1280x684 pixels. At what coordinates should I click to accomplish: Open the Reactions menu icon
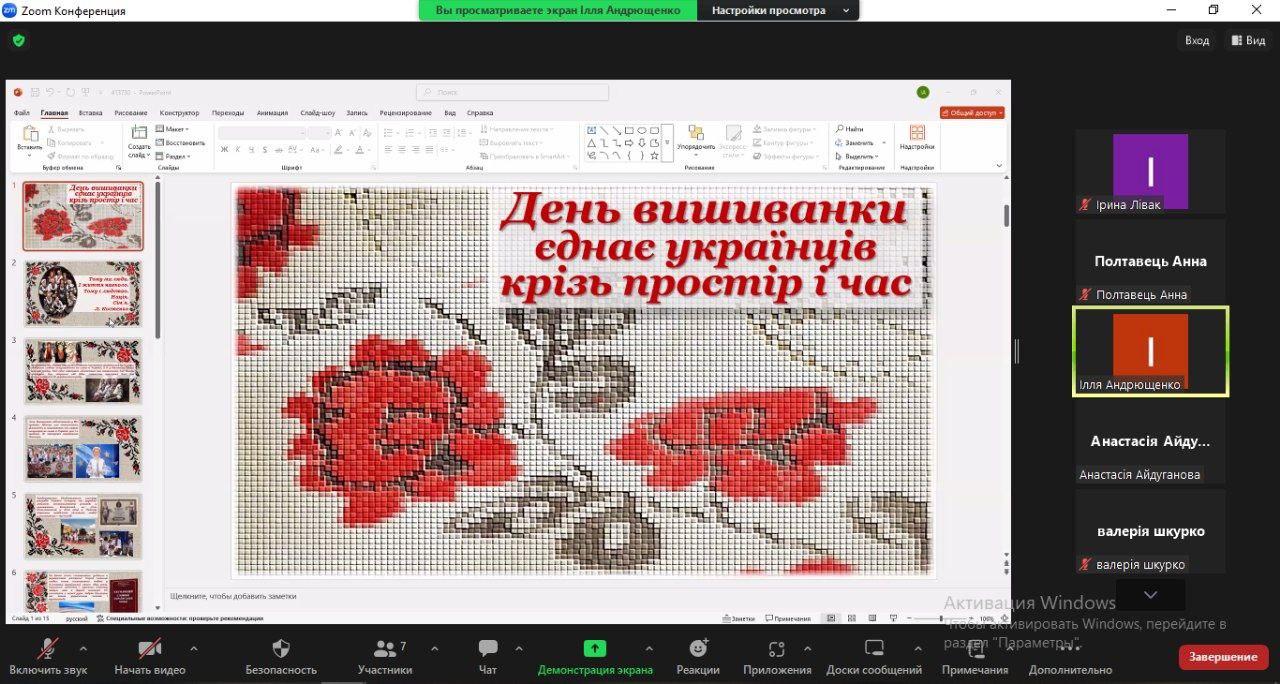[698, 648]
